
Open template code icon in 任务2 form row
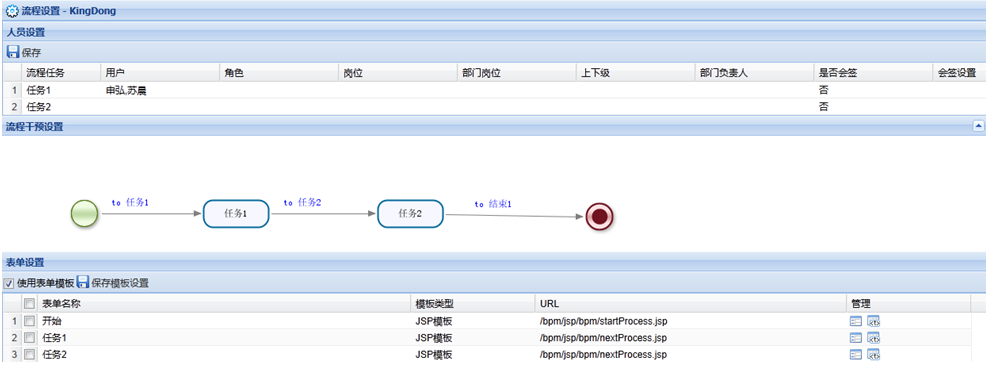pos(873,355)
